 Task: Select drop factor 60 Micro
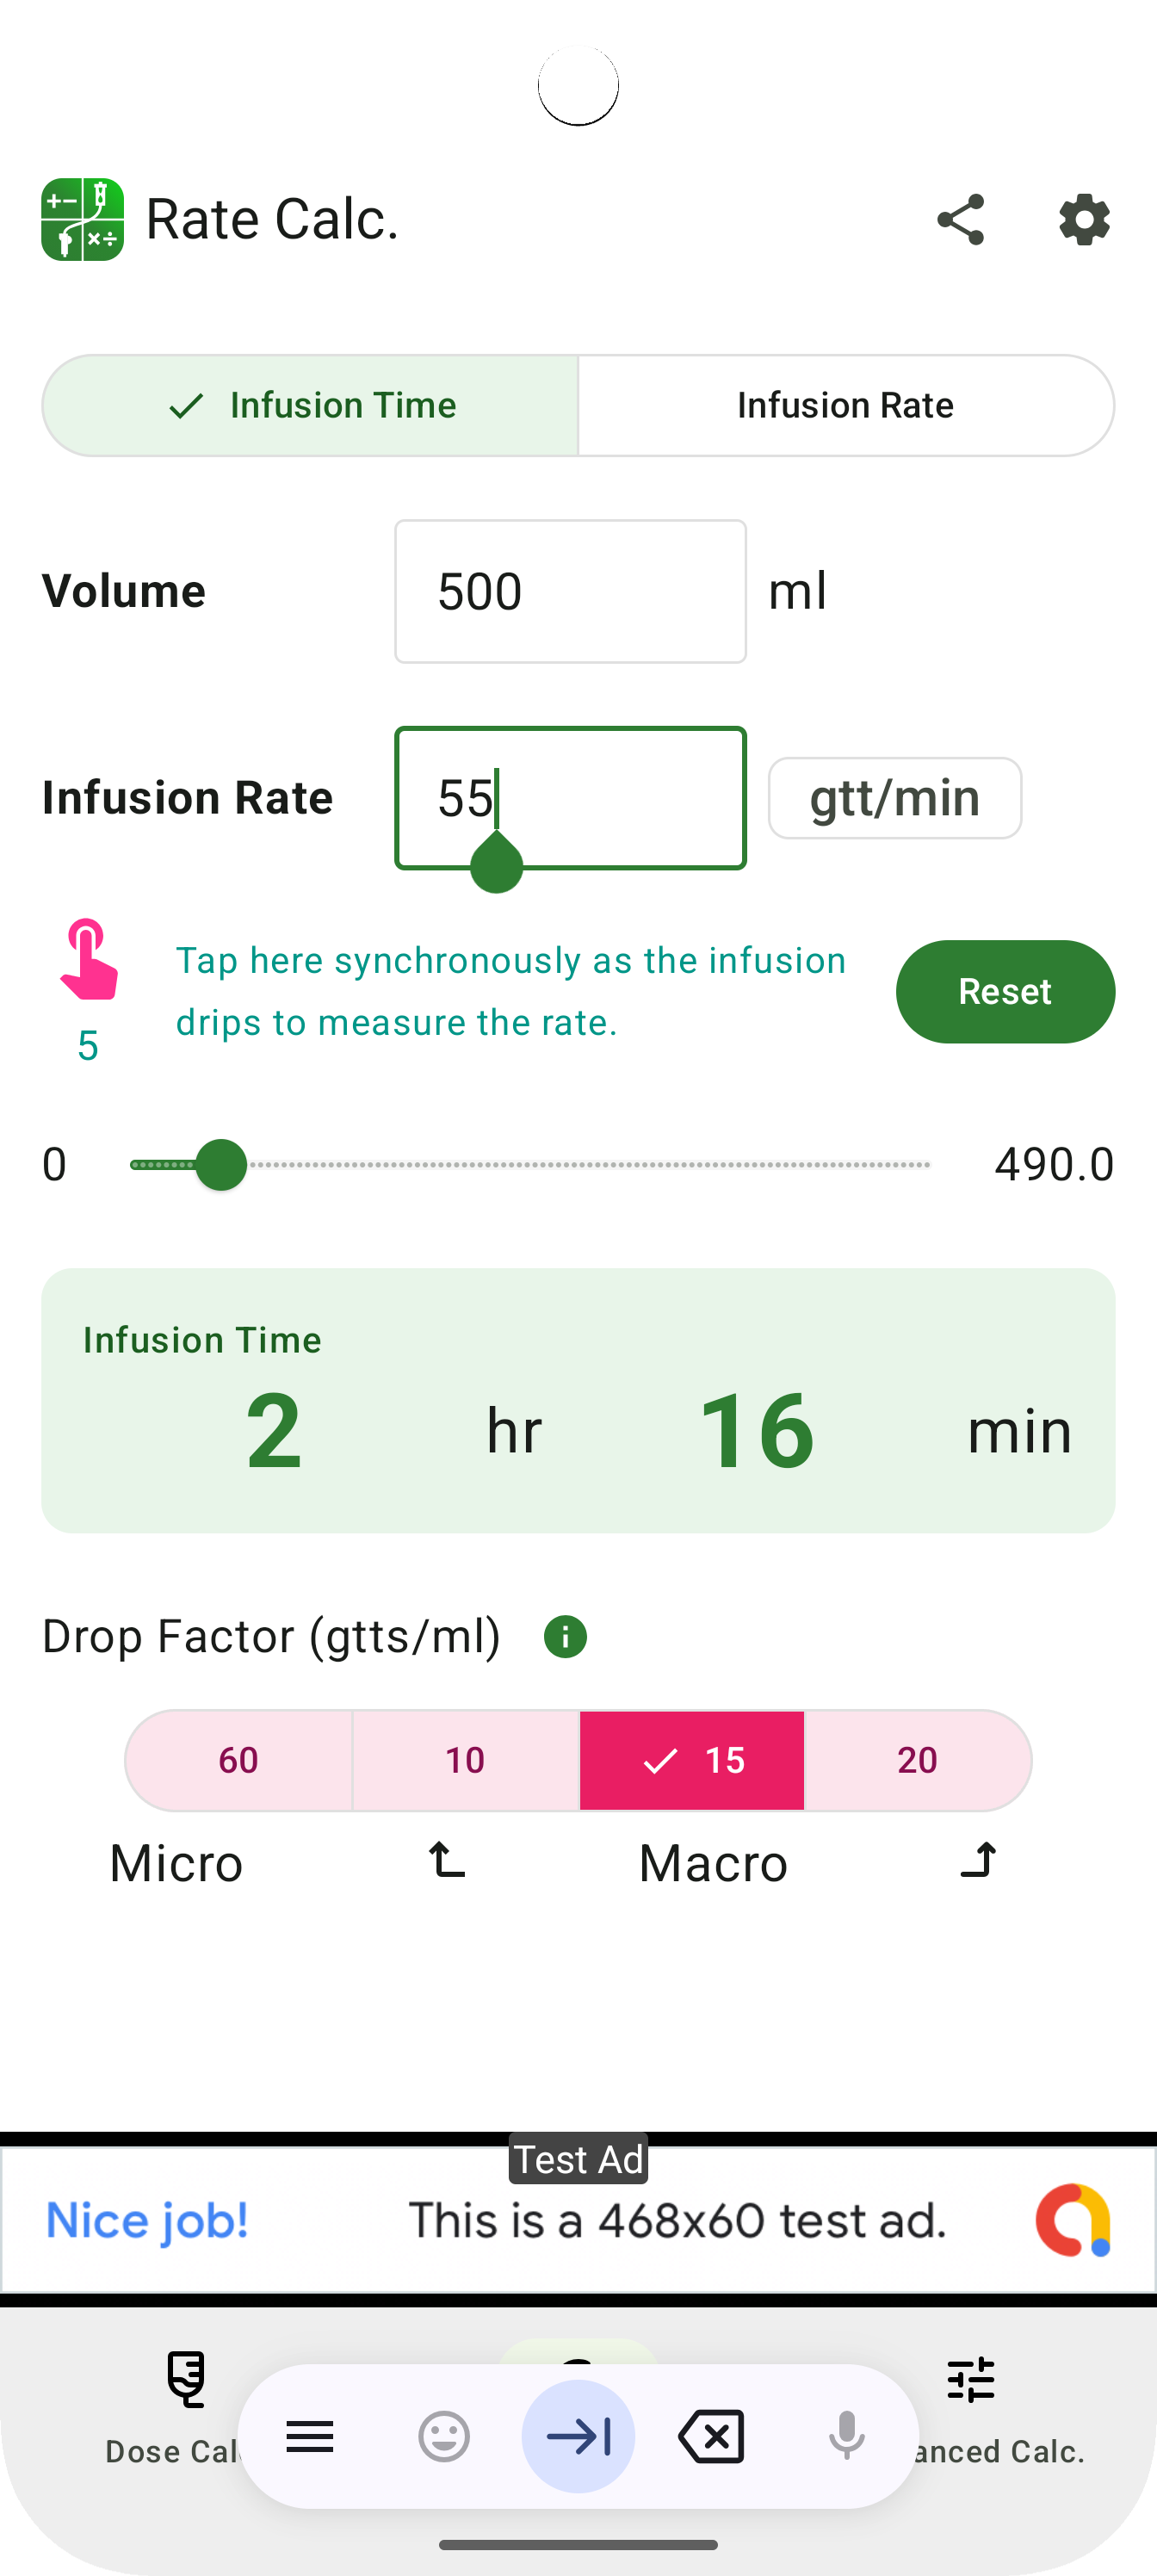(x=239, y=1760)
